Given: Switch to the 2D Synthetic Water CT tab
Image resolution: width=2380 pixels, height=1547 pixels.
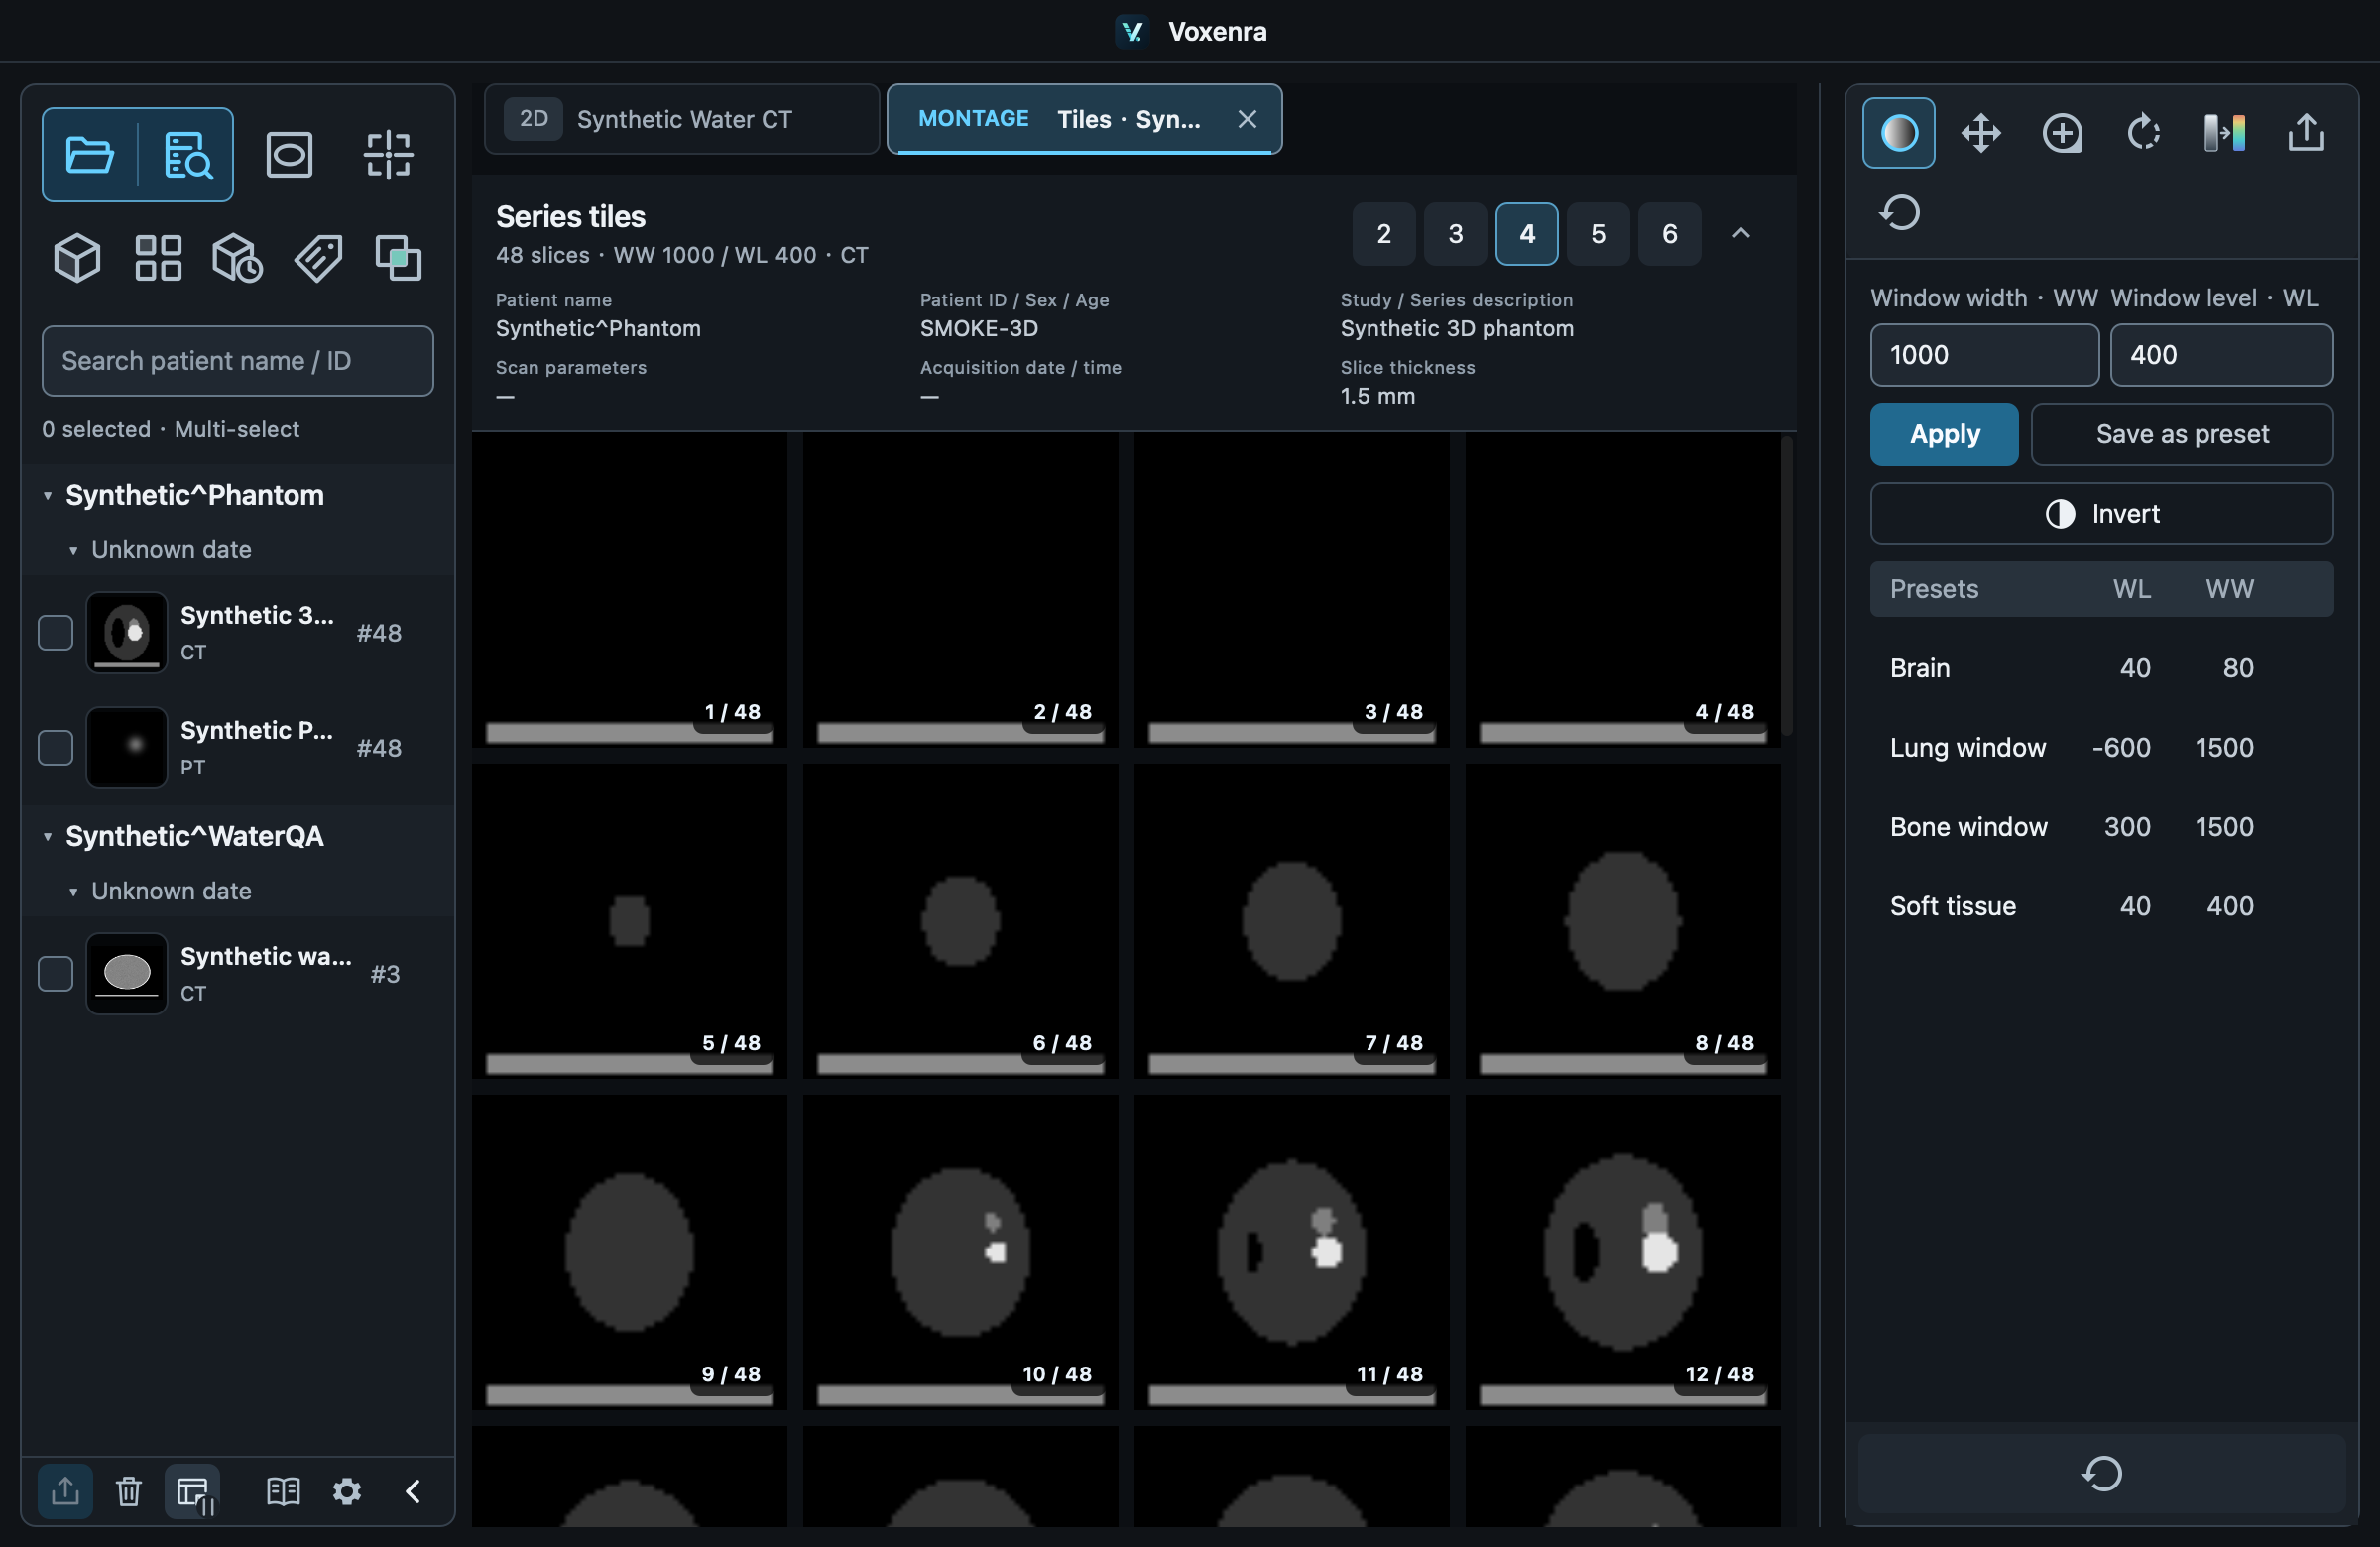Looking at the screenshot, I should pos(681,119).
